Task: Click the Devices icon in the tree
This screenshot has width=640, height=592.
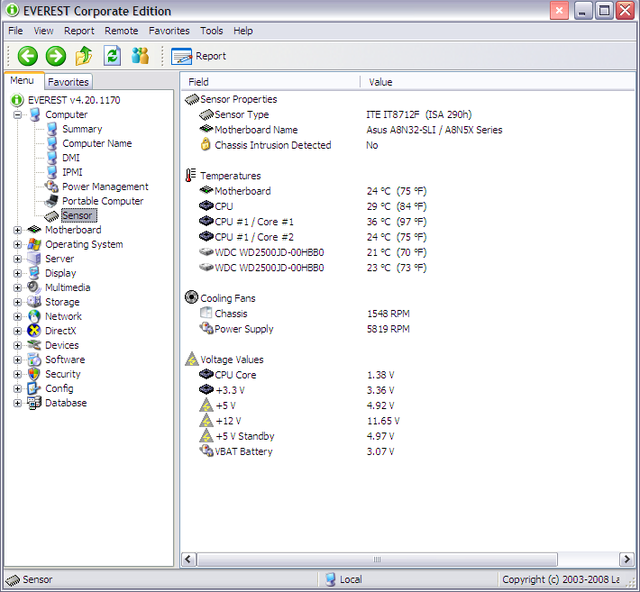Action: coord(34,345)
